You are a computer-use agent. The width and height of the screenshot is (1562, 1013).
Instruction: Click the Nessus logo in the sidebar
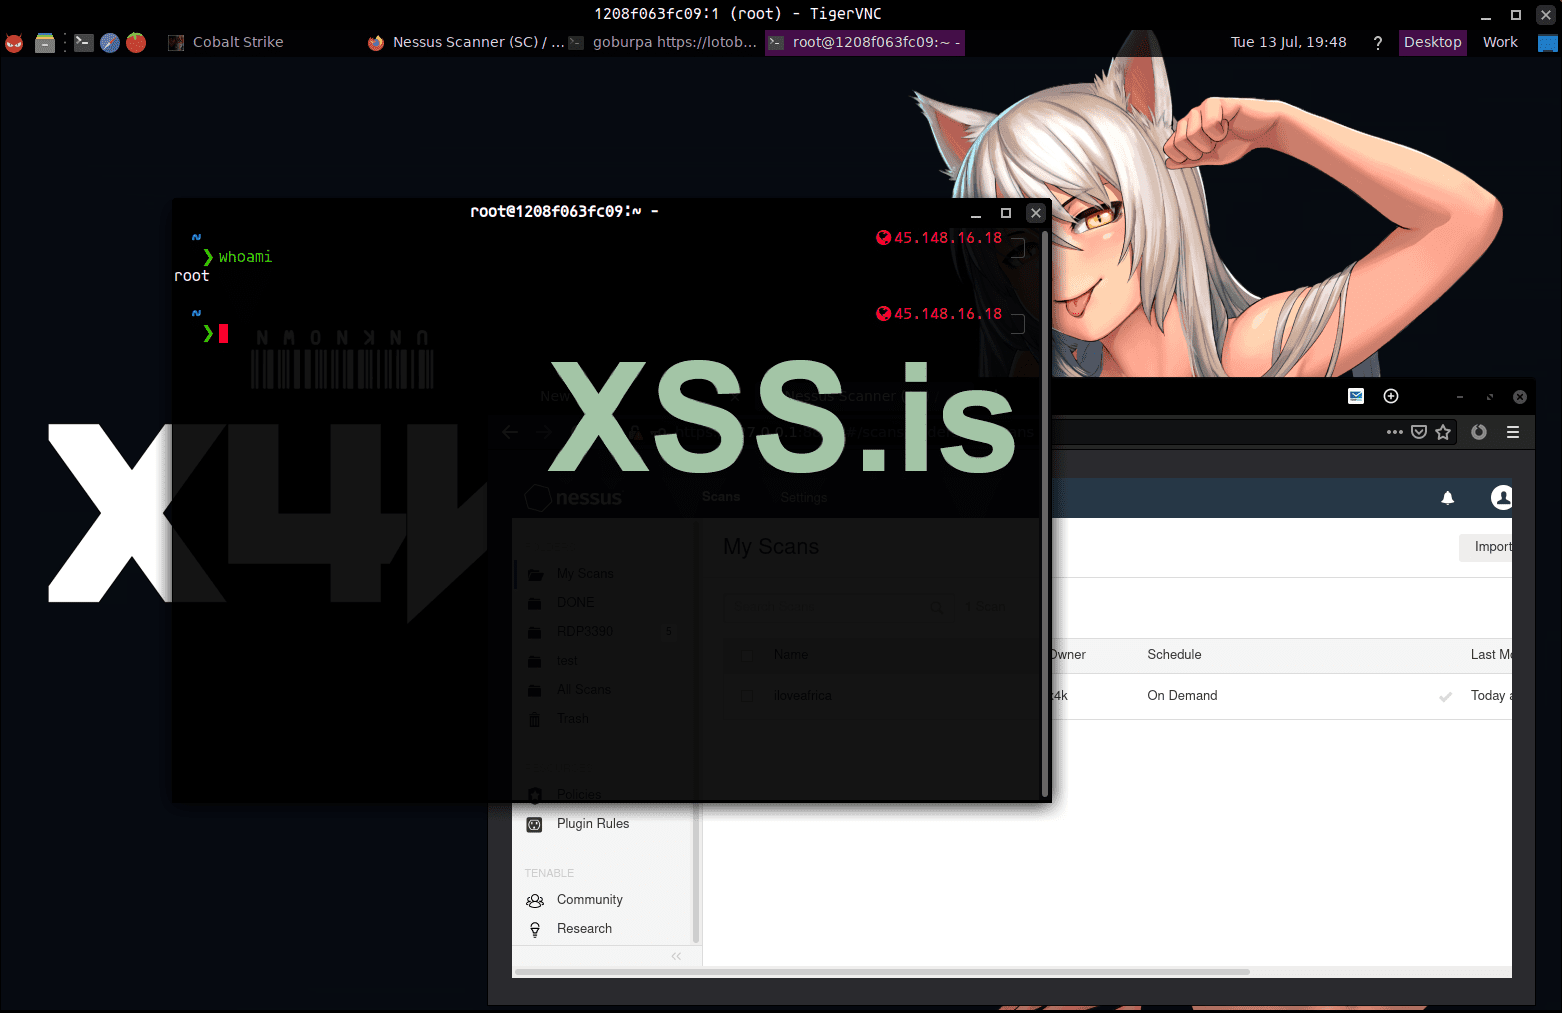(x=573, y=497)
